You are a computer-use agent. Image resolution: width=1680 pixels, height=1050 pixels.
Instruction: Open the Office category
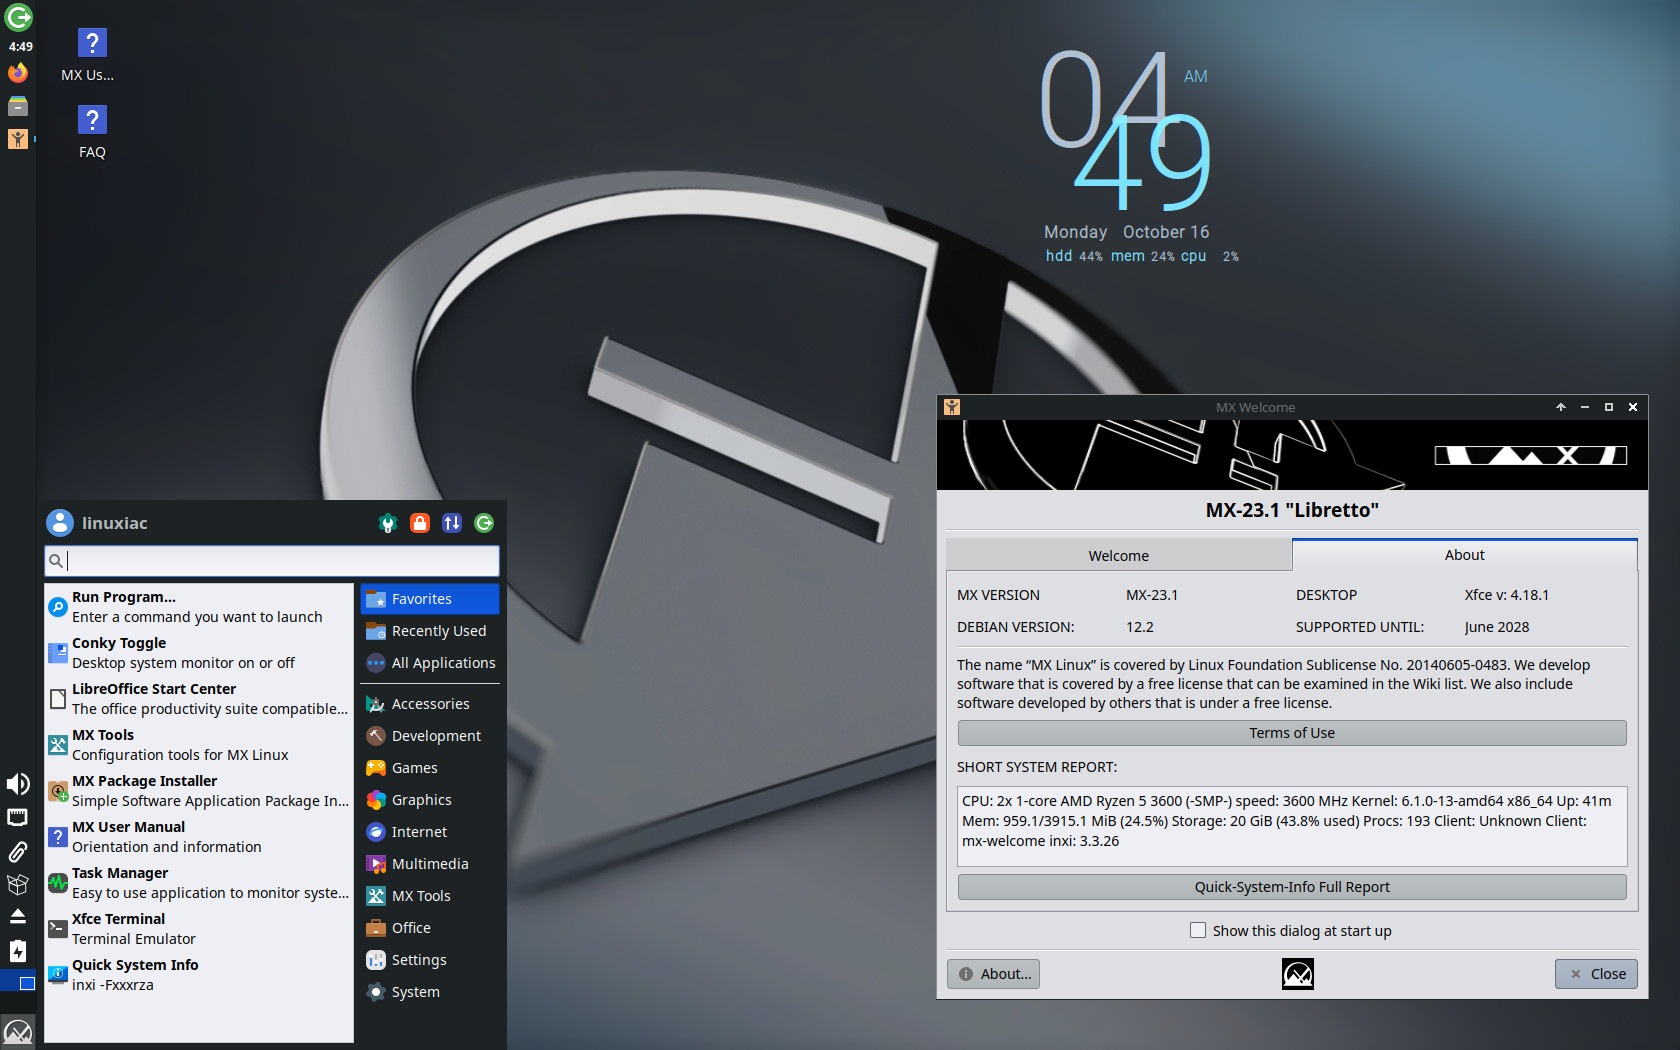(x=430, y=928)
